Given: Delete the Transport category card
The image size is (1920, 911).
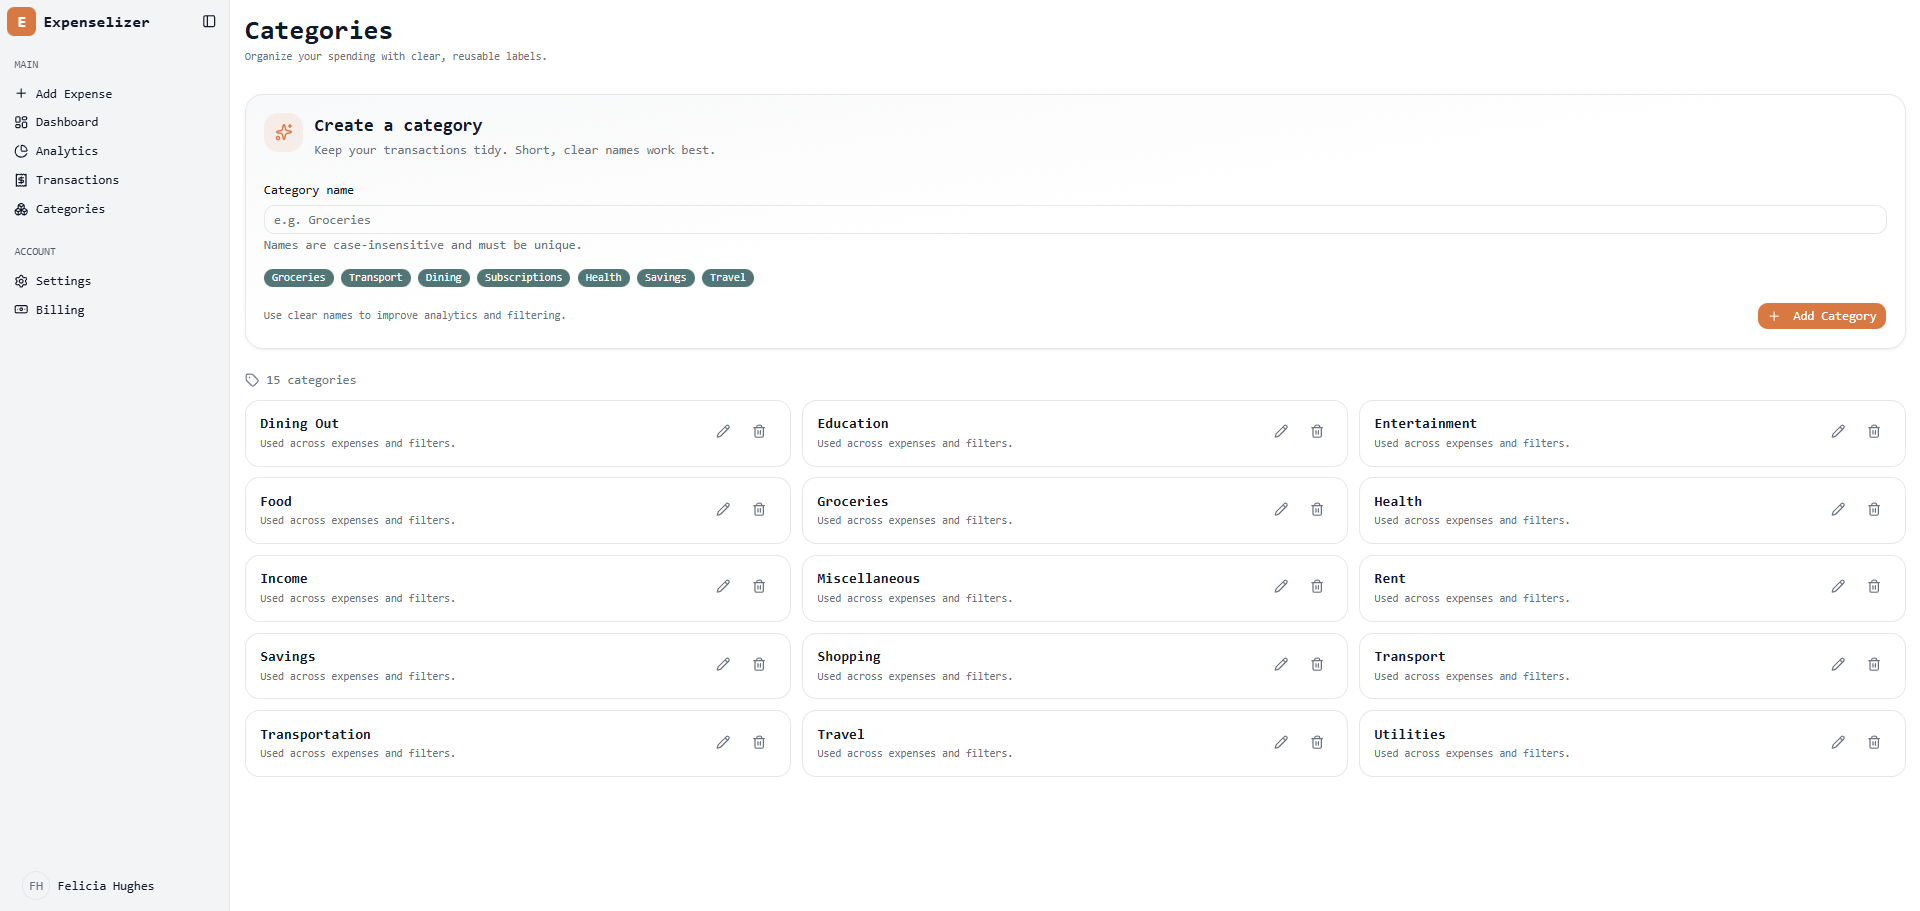Looking at the screenshot, I should point(1874,665).
